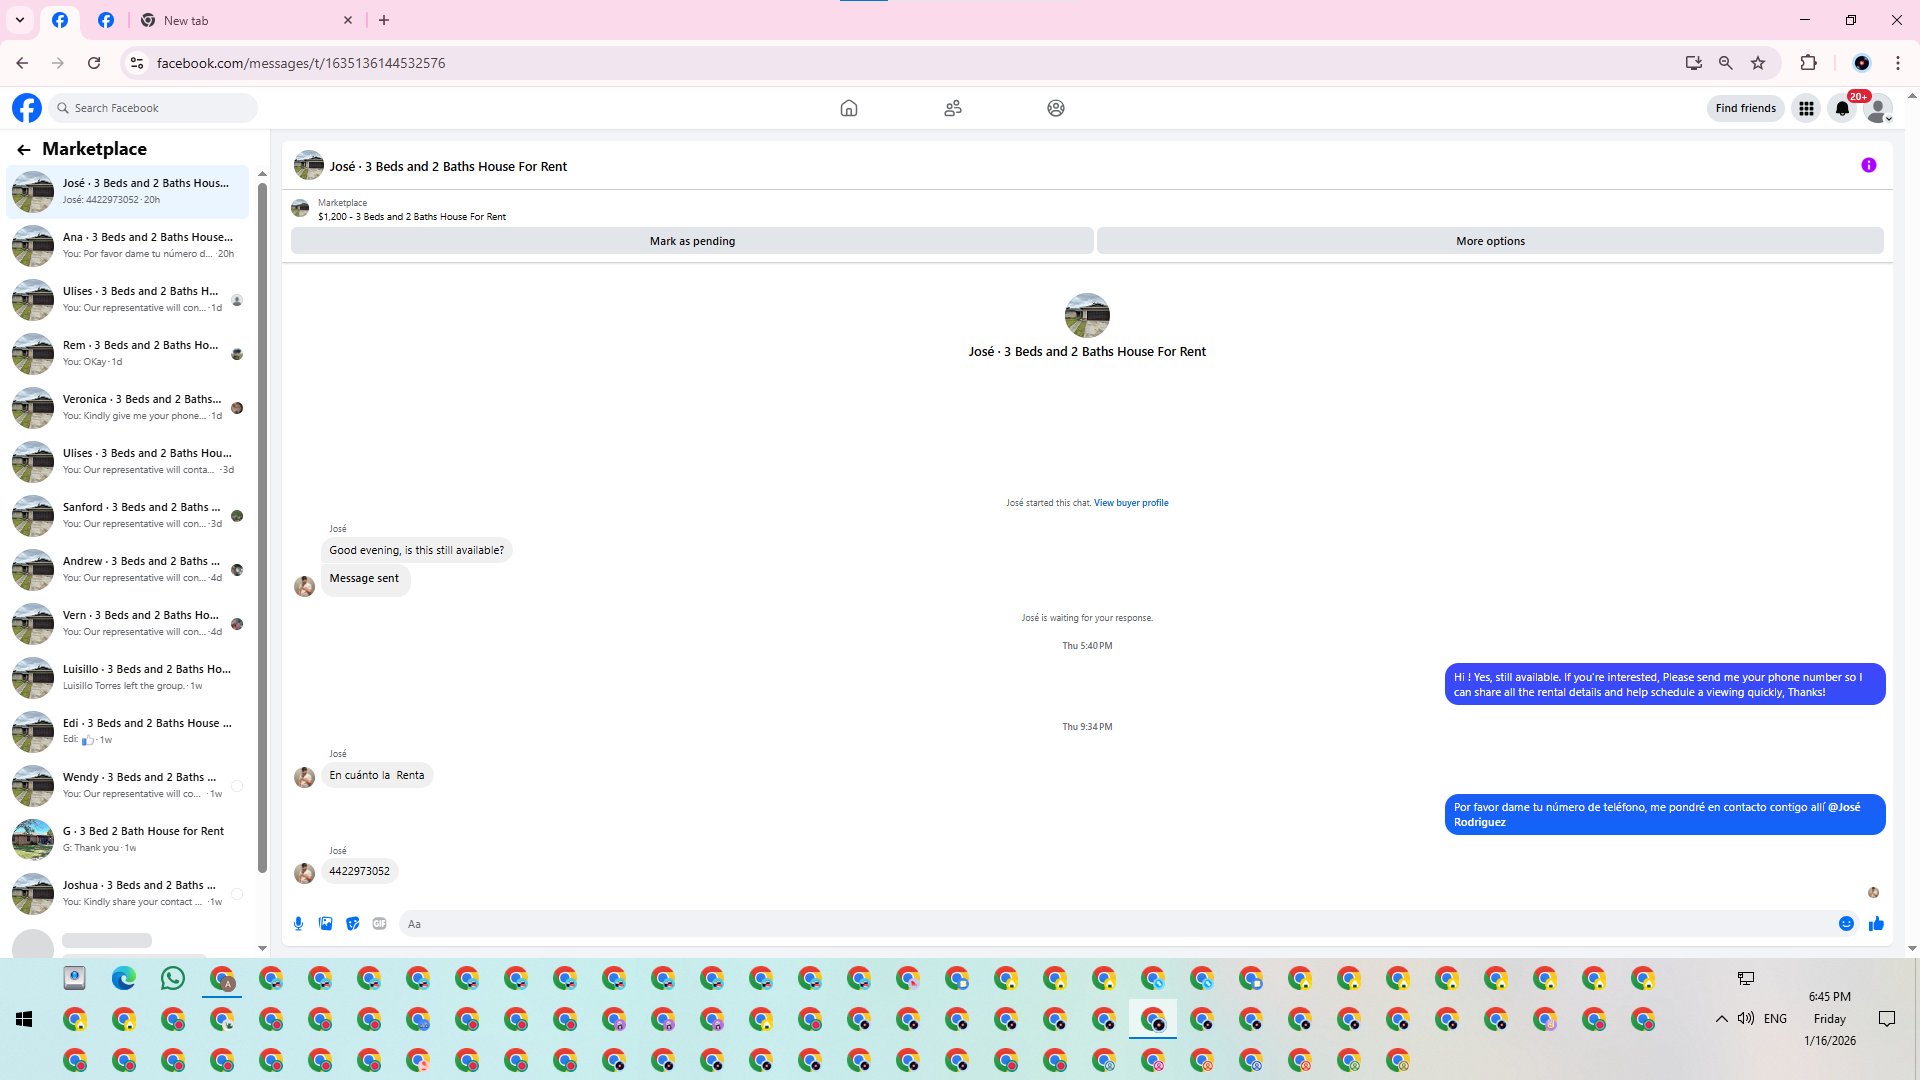Click the voice clip microphone icon
Image resolution: width=1920 pixels, height=1080 pixels.
tap(298, 924)
